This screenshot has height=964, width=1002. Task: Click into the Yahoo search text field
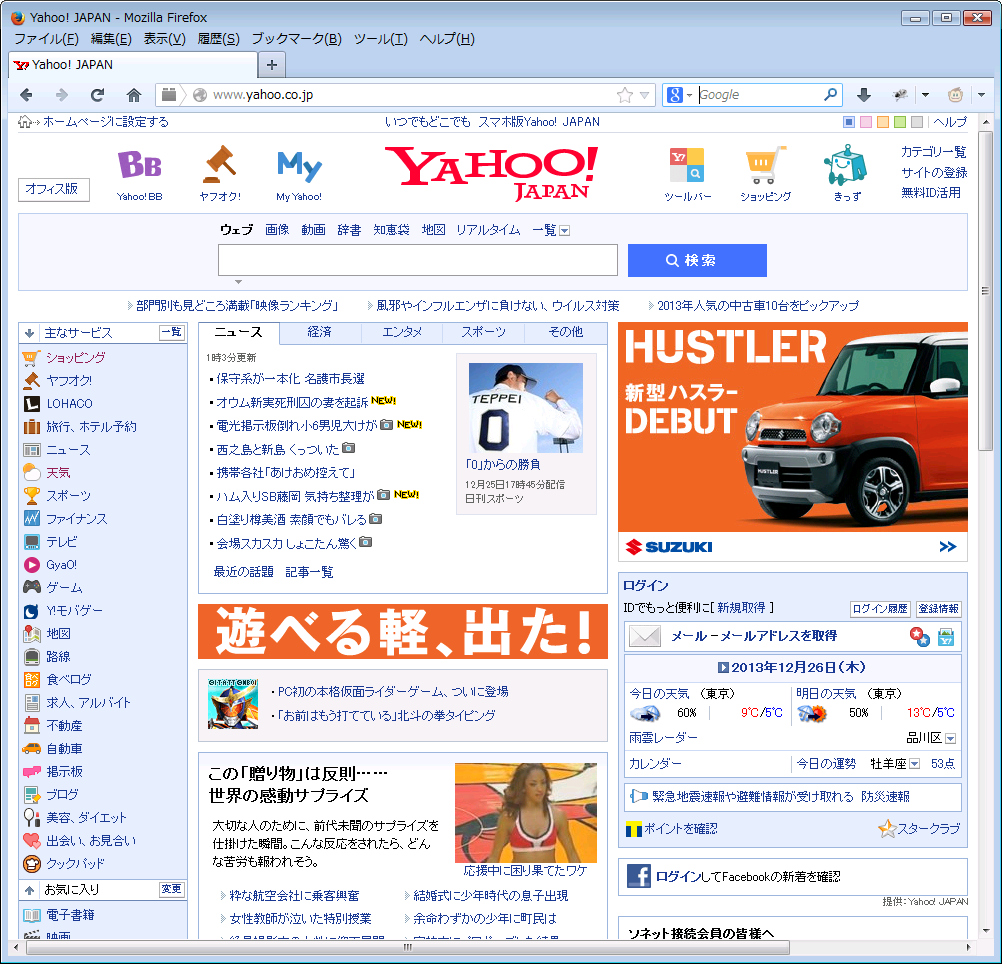[418, 260]
